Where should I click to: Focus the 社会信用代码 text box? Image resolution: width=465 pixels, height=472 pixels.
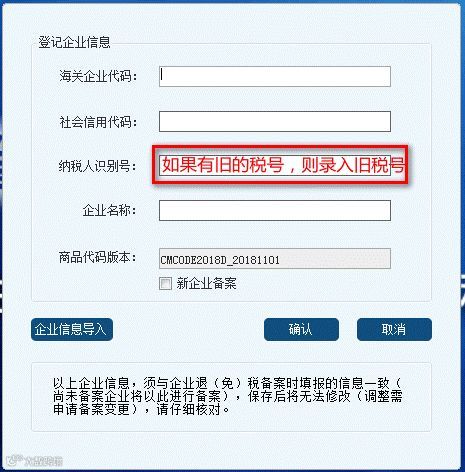point(275,121)
